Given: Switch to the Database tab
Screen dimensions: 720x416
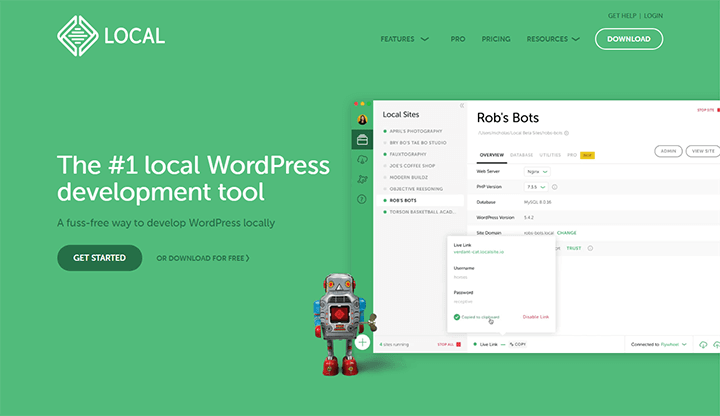Looking at the screenshot, I should (x=521, y=156).
